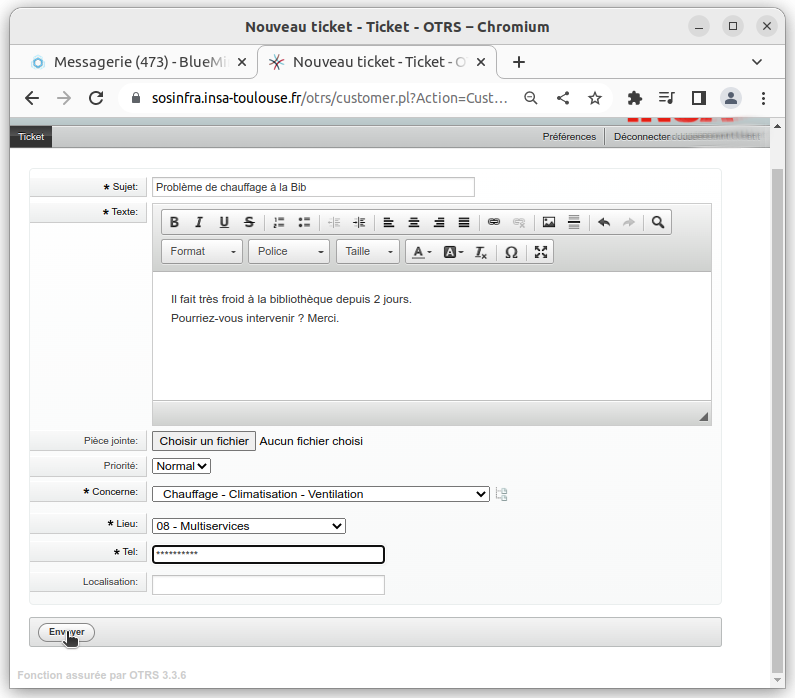Open the text color picker
The height and width of the screenshot is (698, 795).
tap(421, 252)
